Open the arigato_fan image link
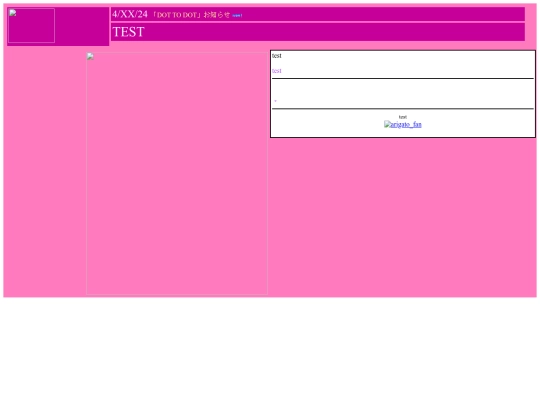540x405 pixels. tap(403, 124)
